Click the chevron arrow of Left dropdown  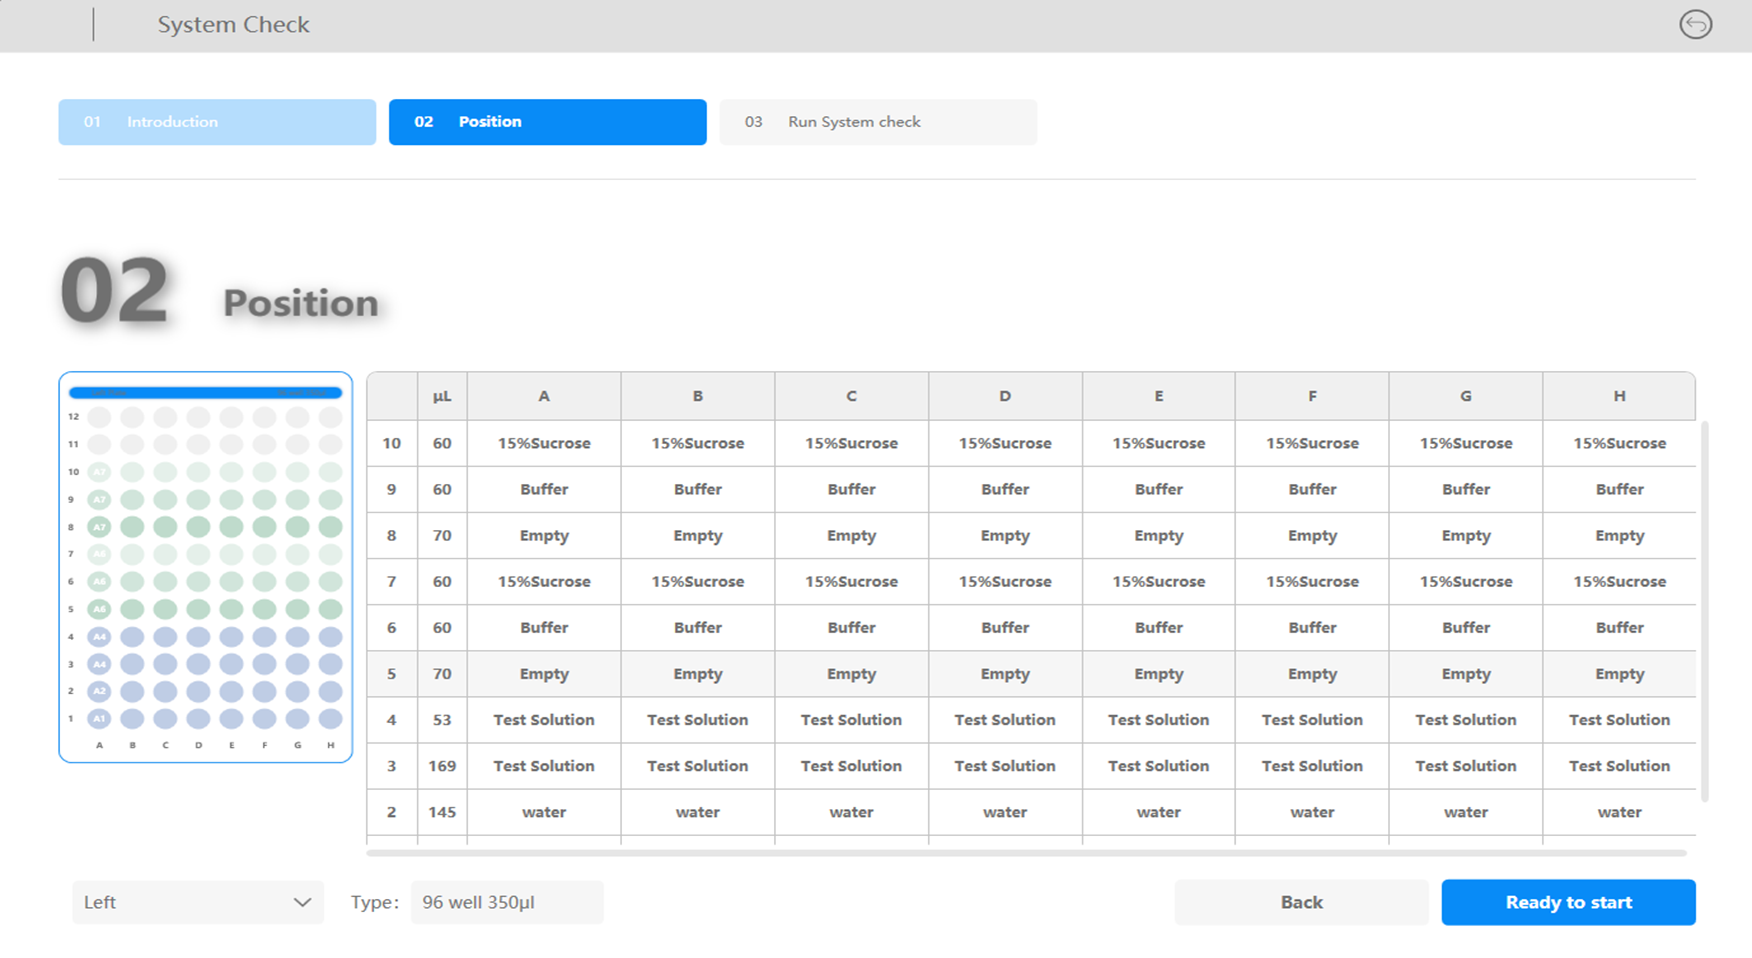[302, 902]
